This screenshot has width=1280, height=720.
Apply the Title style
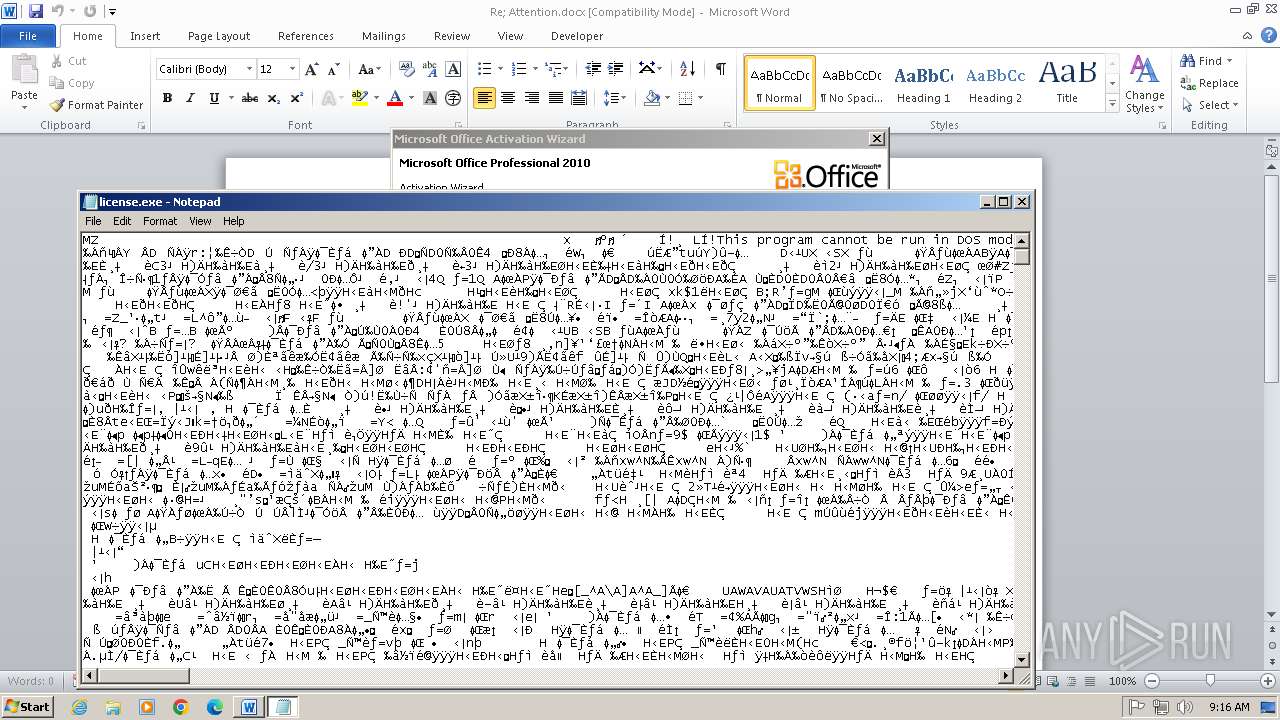click(x=1068, y=84)
